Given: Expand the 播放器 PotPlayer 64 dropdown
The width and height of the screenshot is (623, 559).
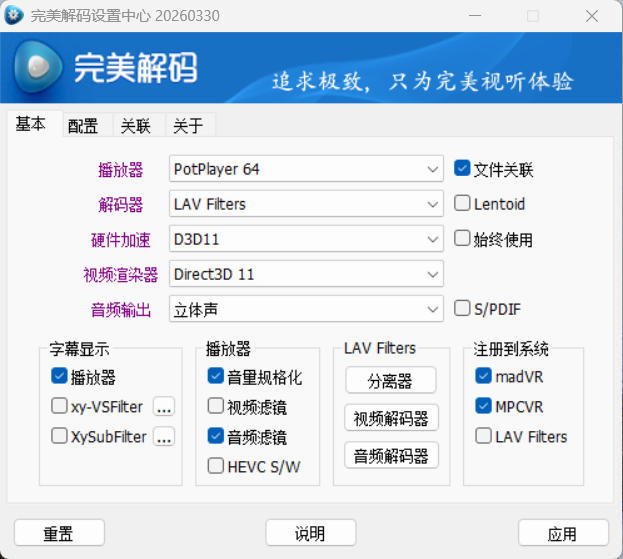Looking at the screenshot, I should (433, 169).
